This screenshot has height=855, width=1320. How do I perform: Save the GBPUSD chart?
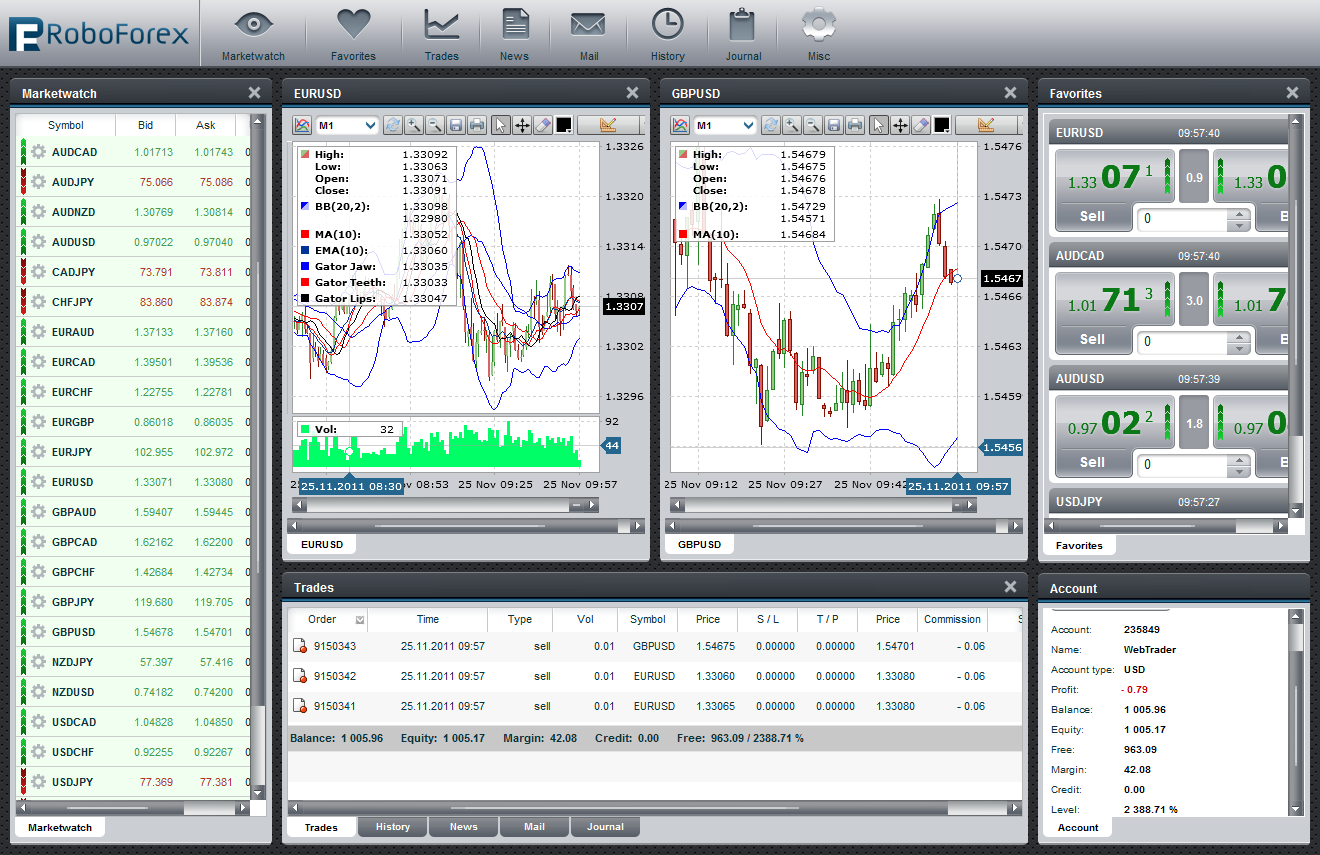[x=834, y=125]
